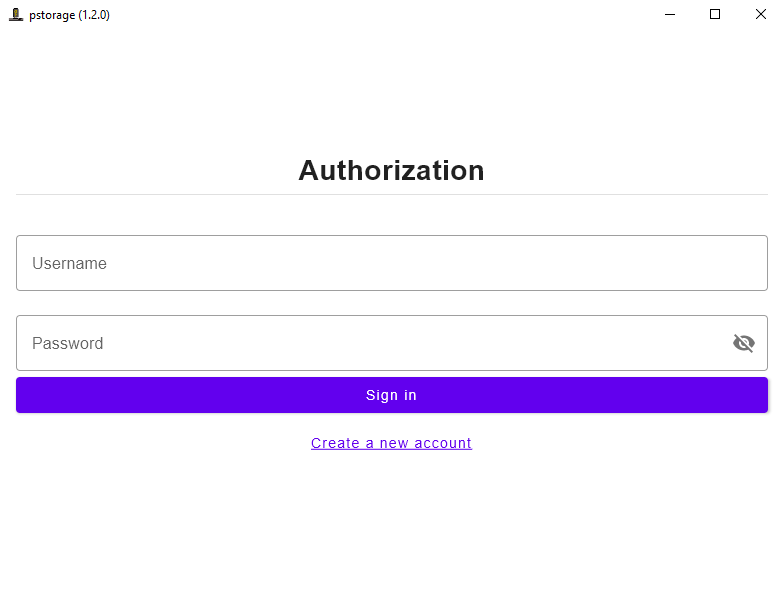Click the X icon at window corner
The image size is (784, 590).
tap(760, 15)
